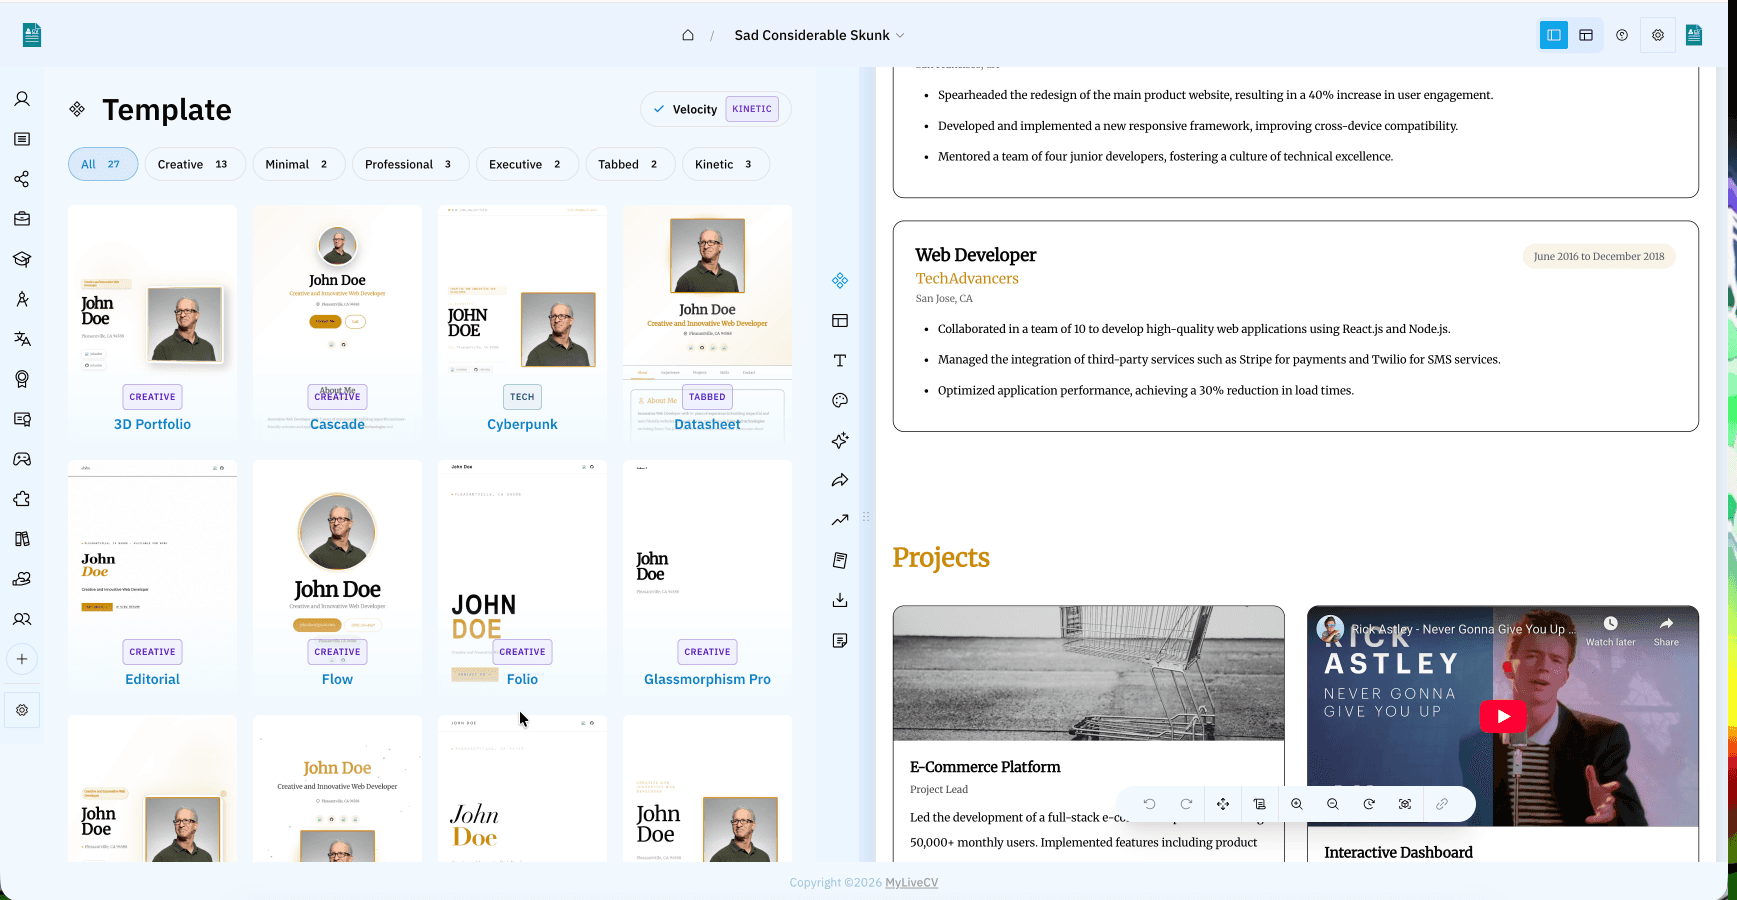Screen dimensions: 1737x900
Task: Open the references people icon
Action: (22, 619)
